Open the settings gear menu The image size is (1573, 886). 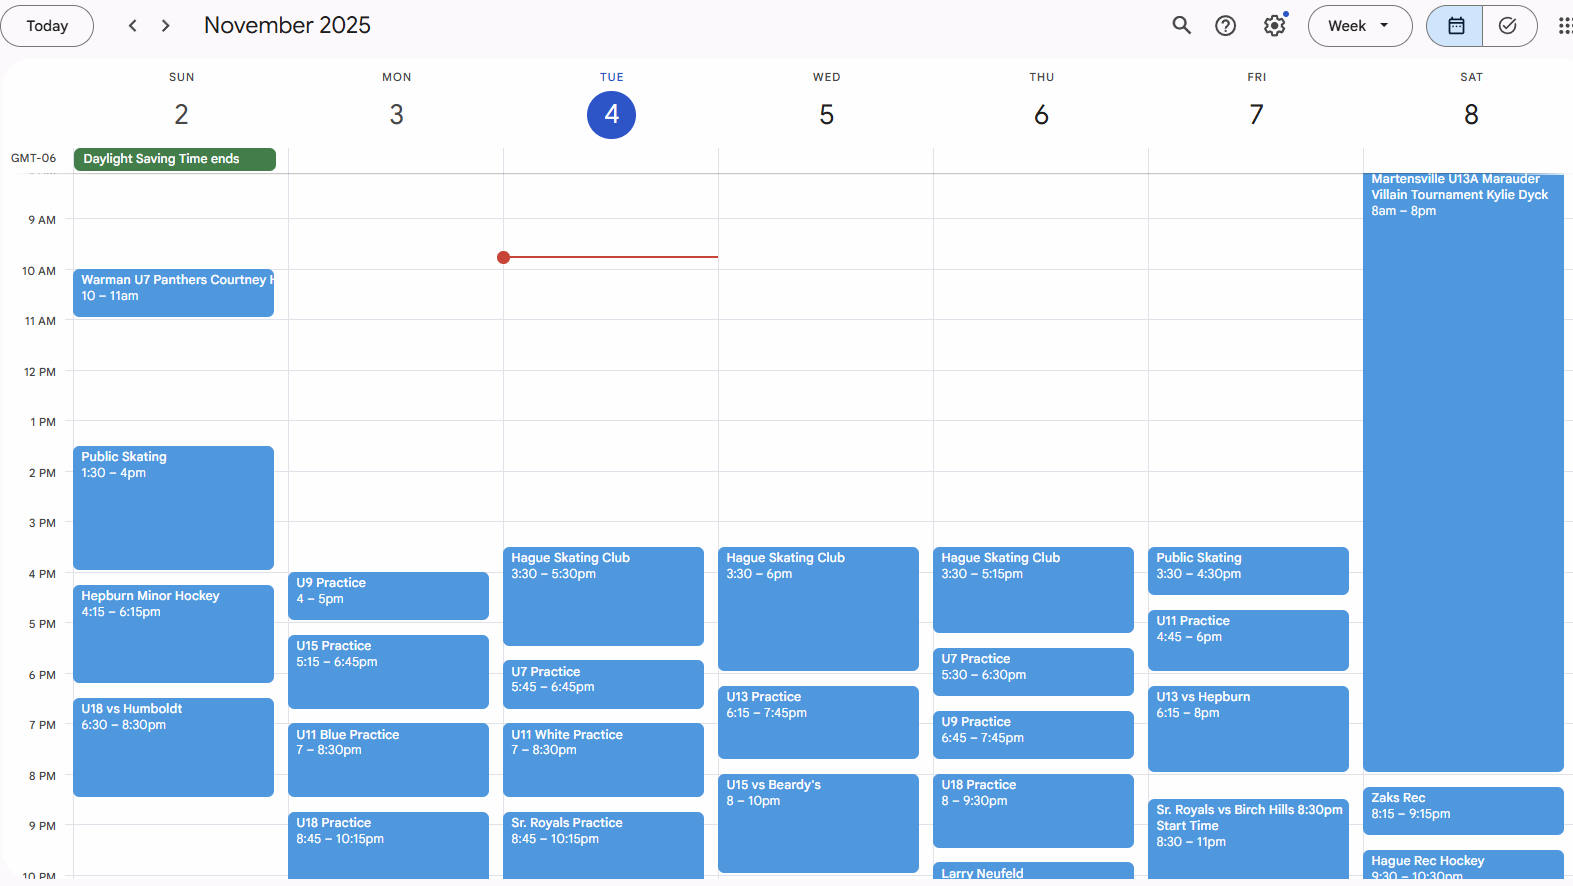(x=1274, y=26)
